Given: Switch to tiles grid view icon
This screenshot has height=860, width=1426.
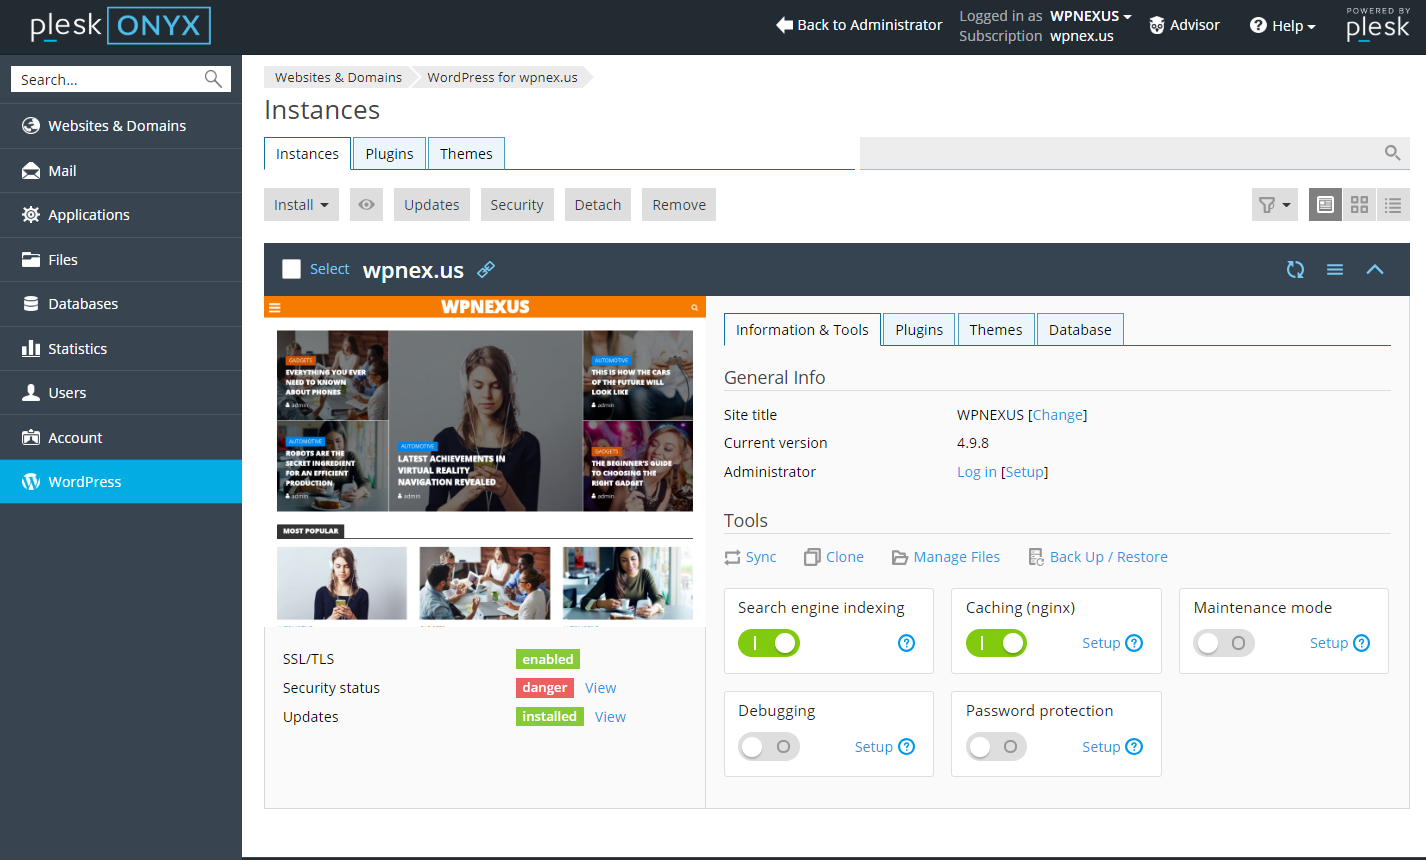Looking at the screenshot, I should click(1359, 204).
